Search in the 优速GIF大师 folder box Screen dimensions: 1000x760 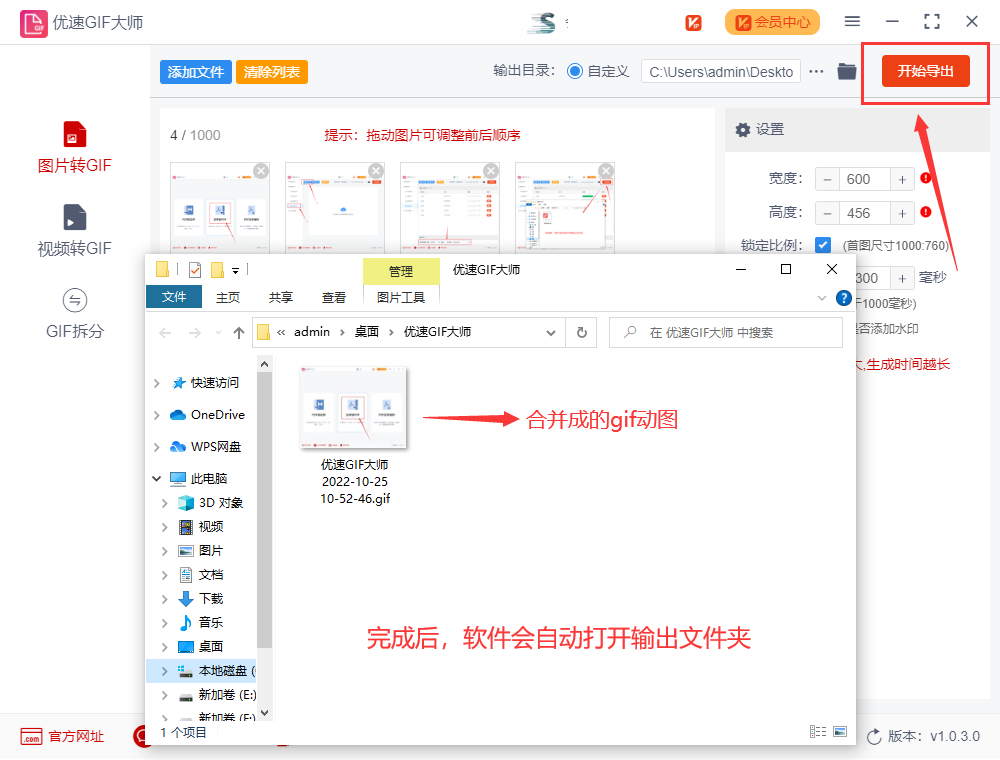click(x=726, y=332)
